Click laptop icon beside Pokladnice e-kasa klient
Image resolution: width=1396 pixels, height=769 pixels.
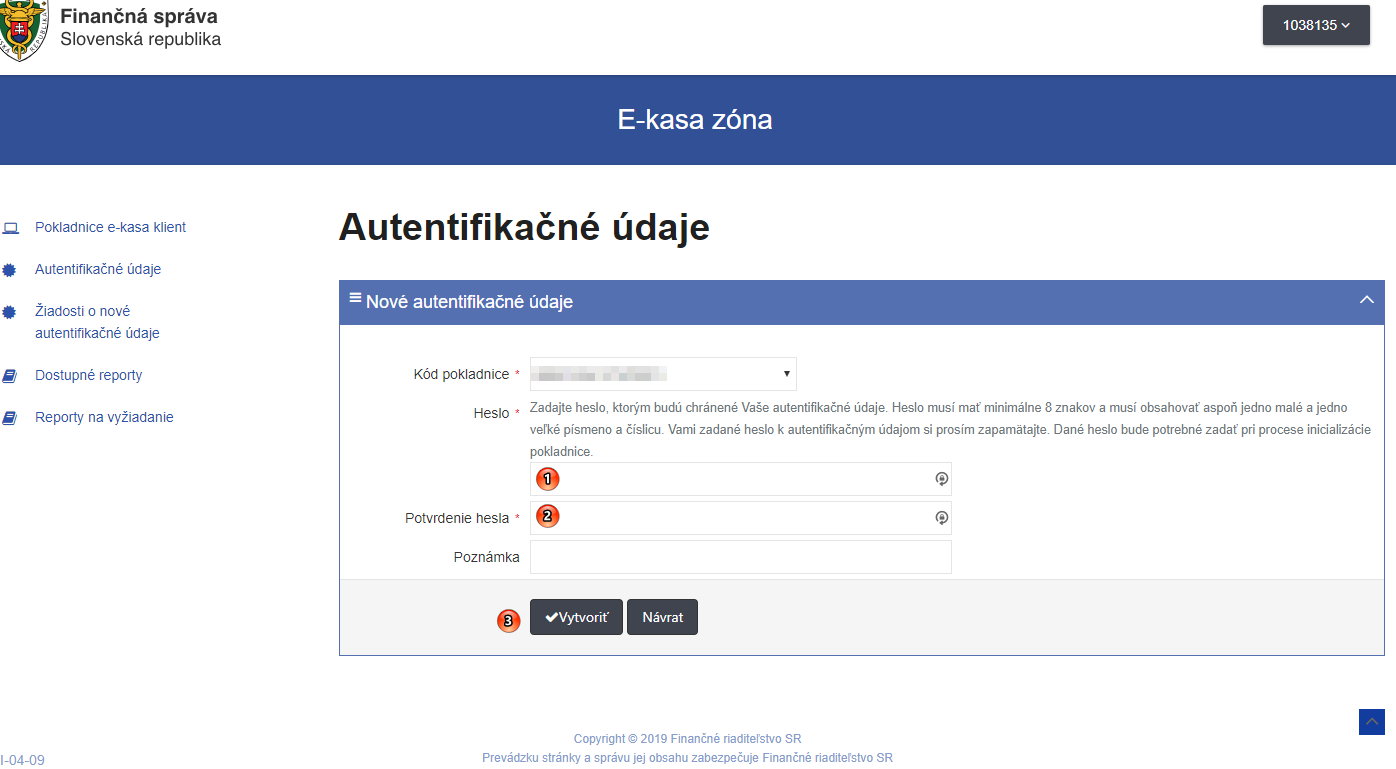point(11,228)
